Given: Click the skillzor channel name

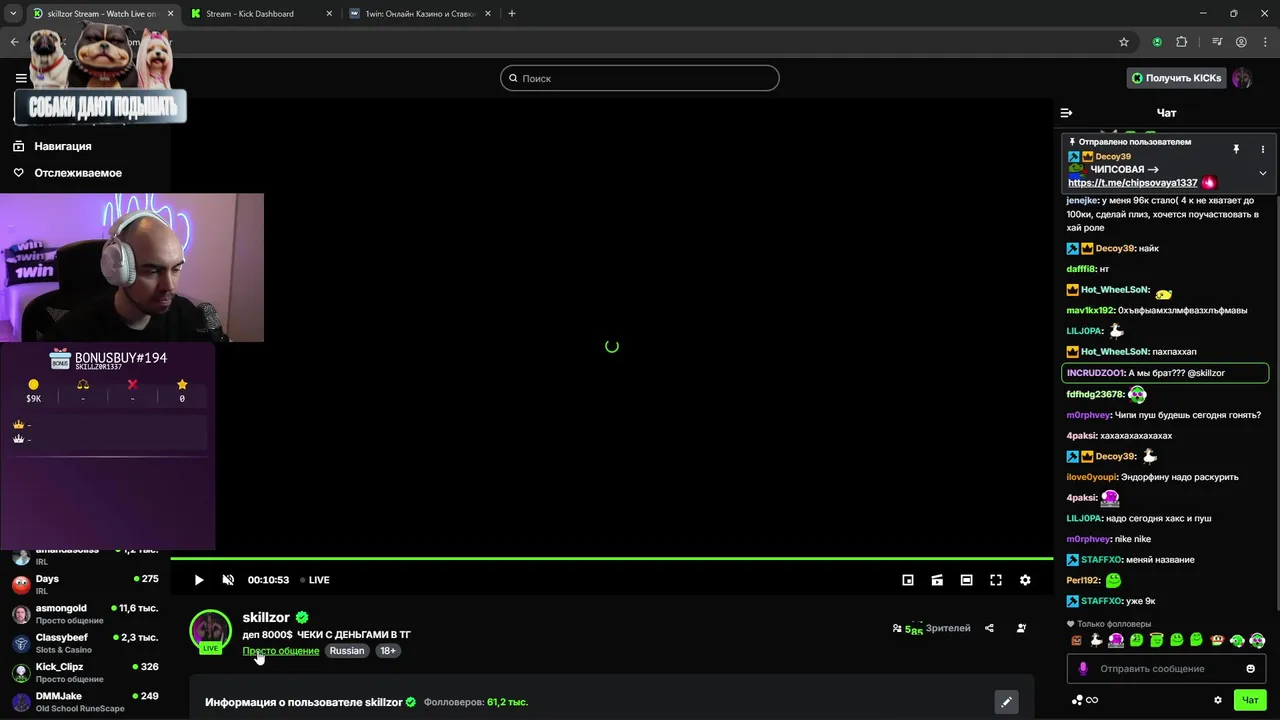Looking at the screenshot, I should (x=266, y=618).
